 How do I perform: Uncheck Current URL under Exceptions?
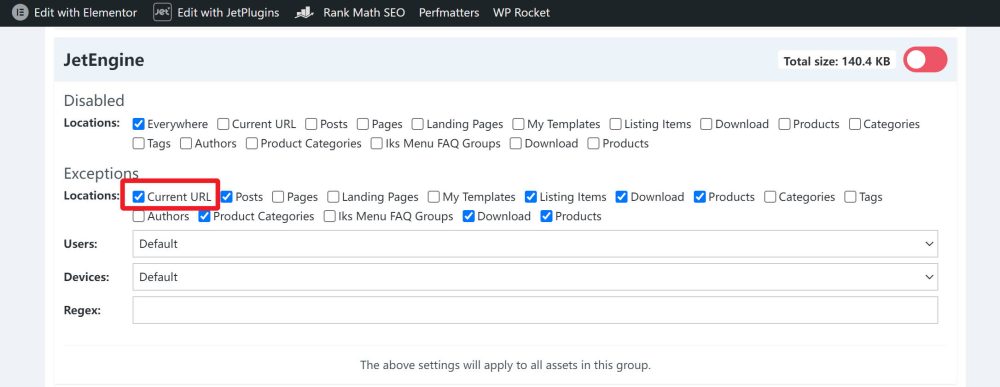tap(138, 197)
